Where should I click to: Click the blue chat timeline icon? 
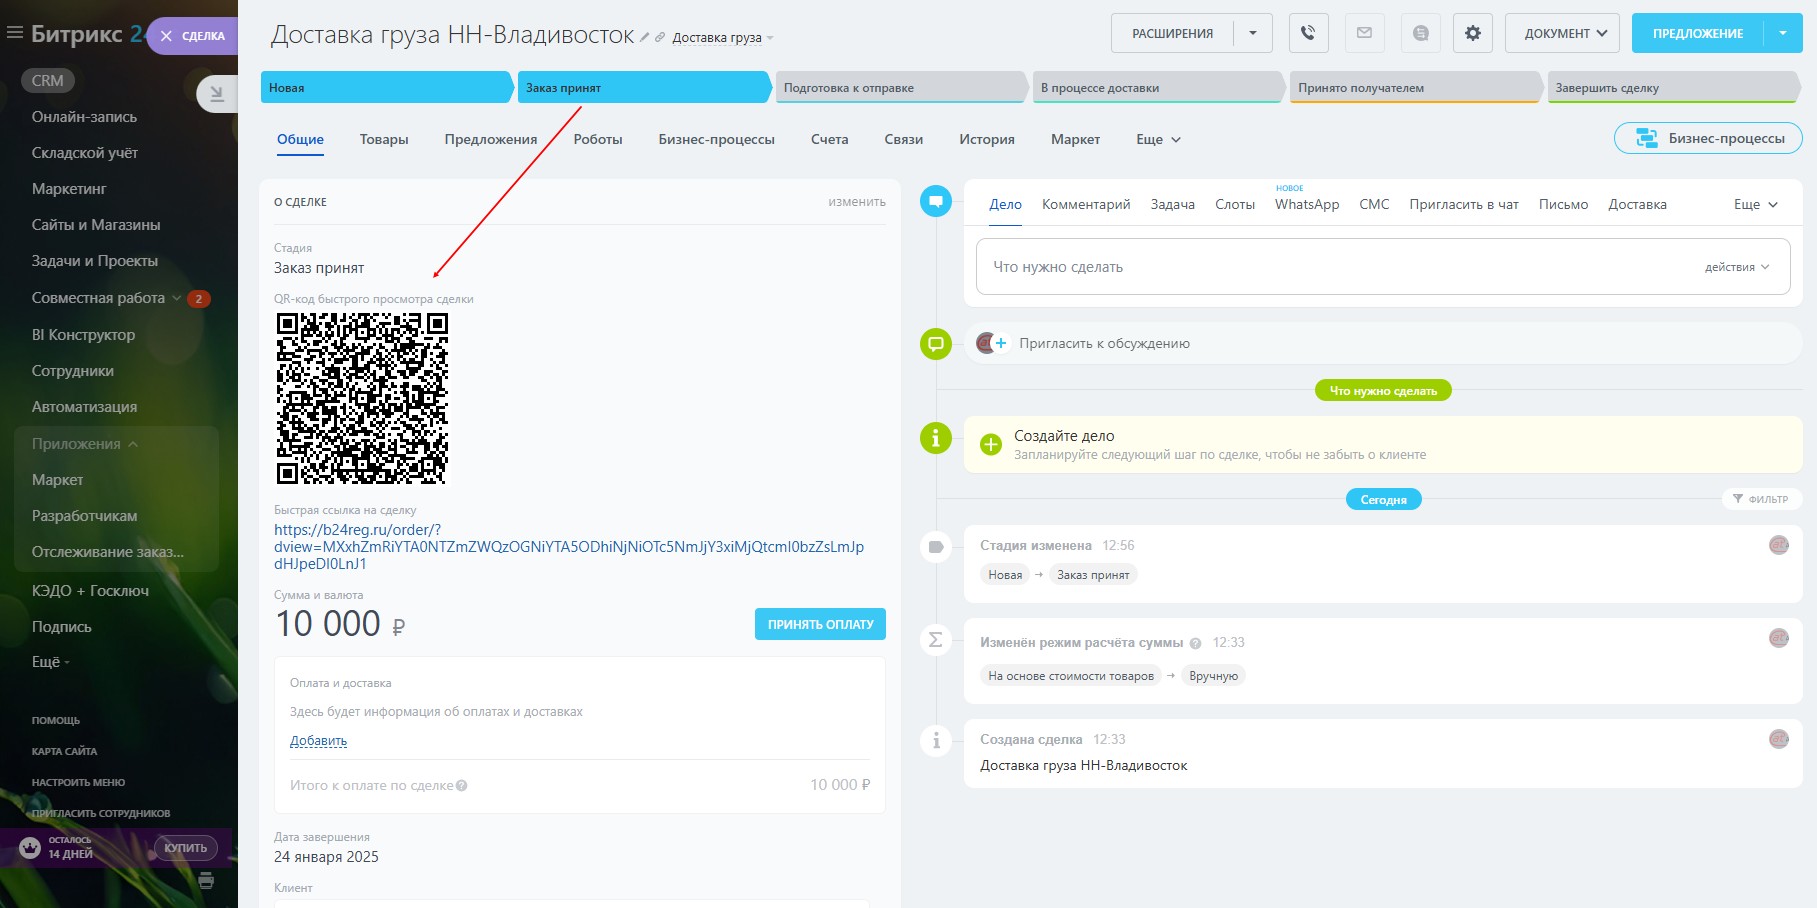point(935,201)
